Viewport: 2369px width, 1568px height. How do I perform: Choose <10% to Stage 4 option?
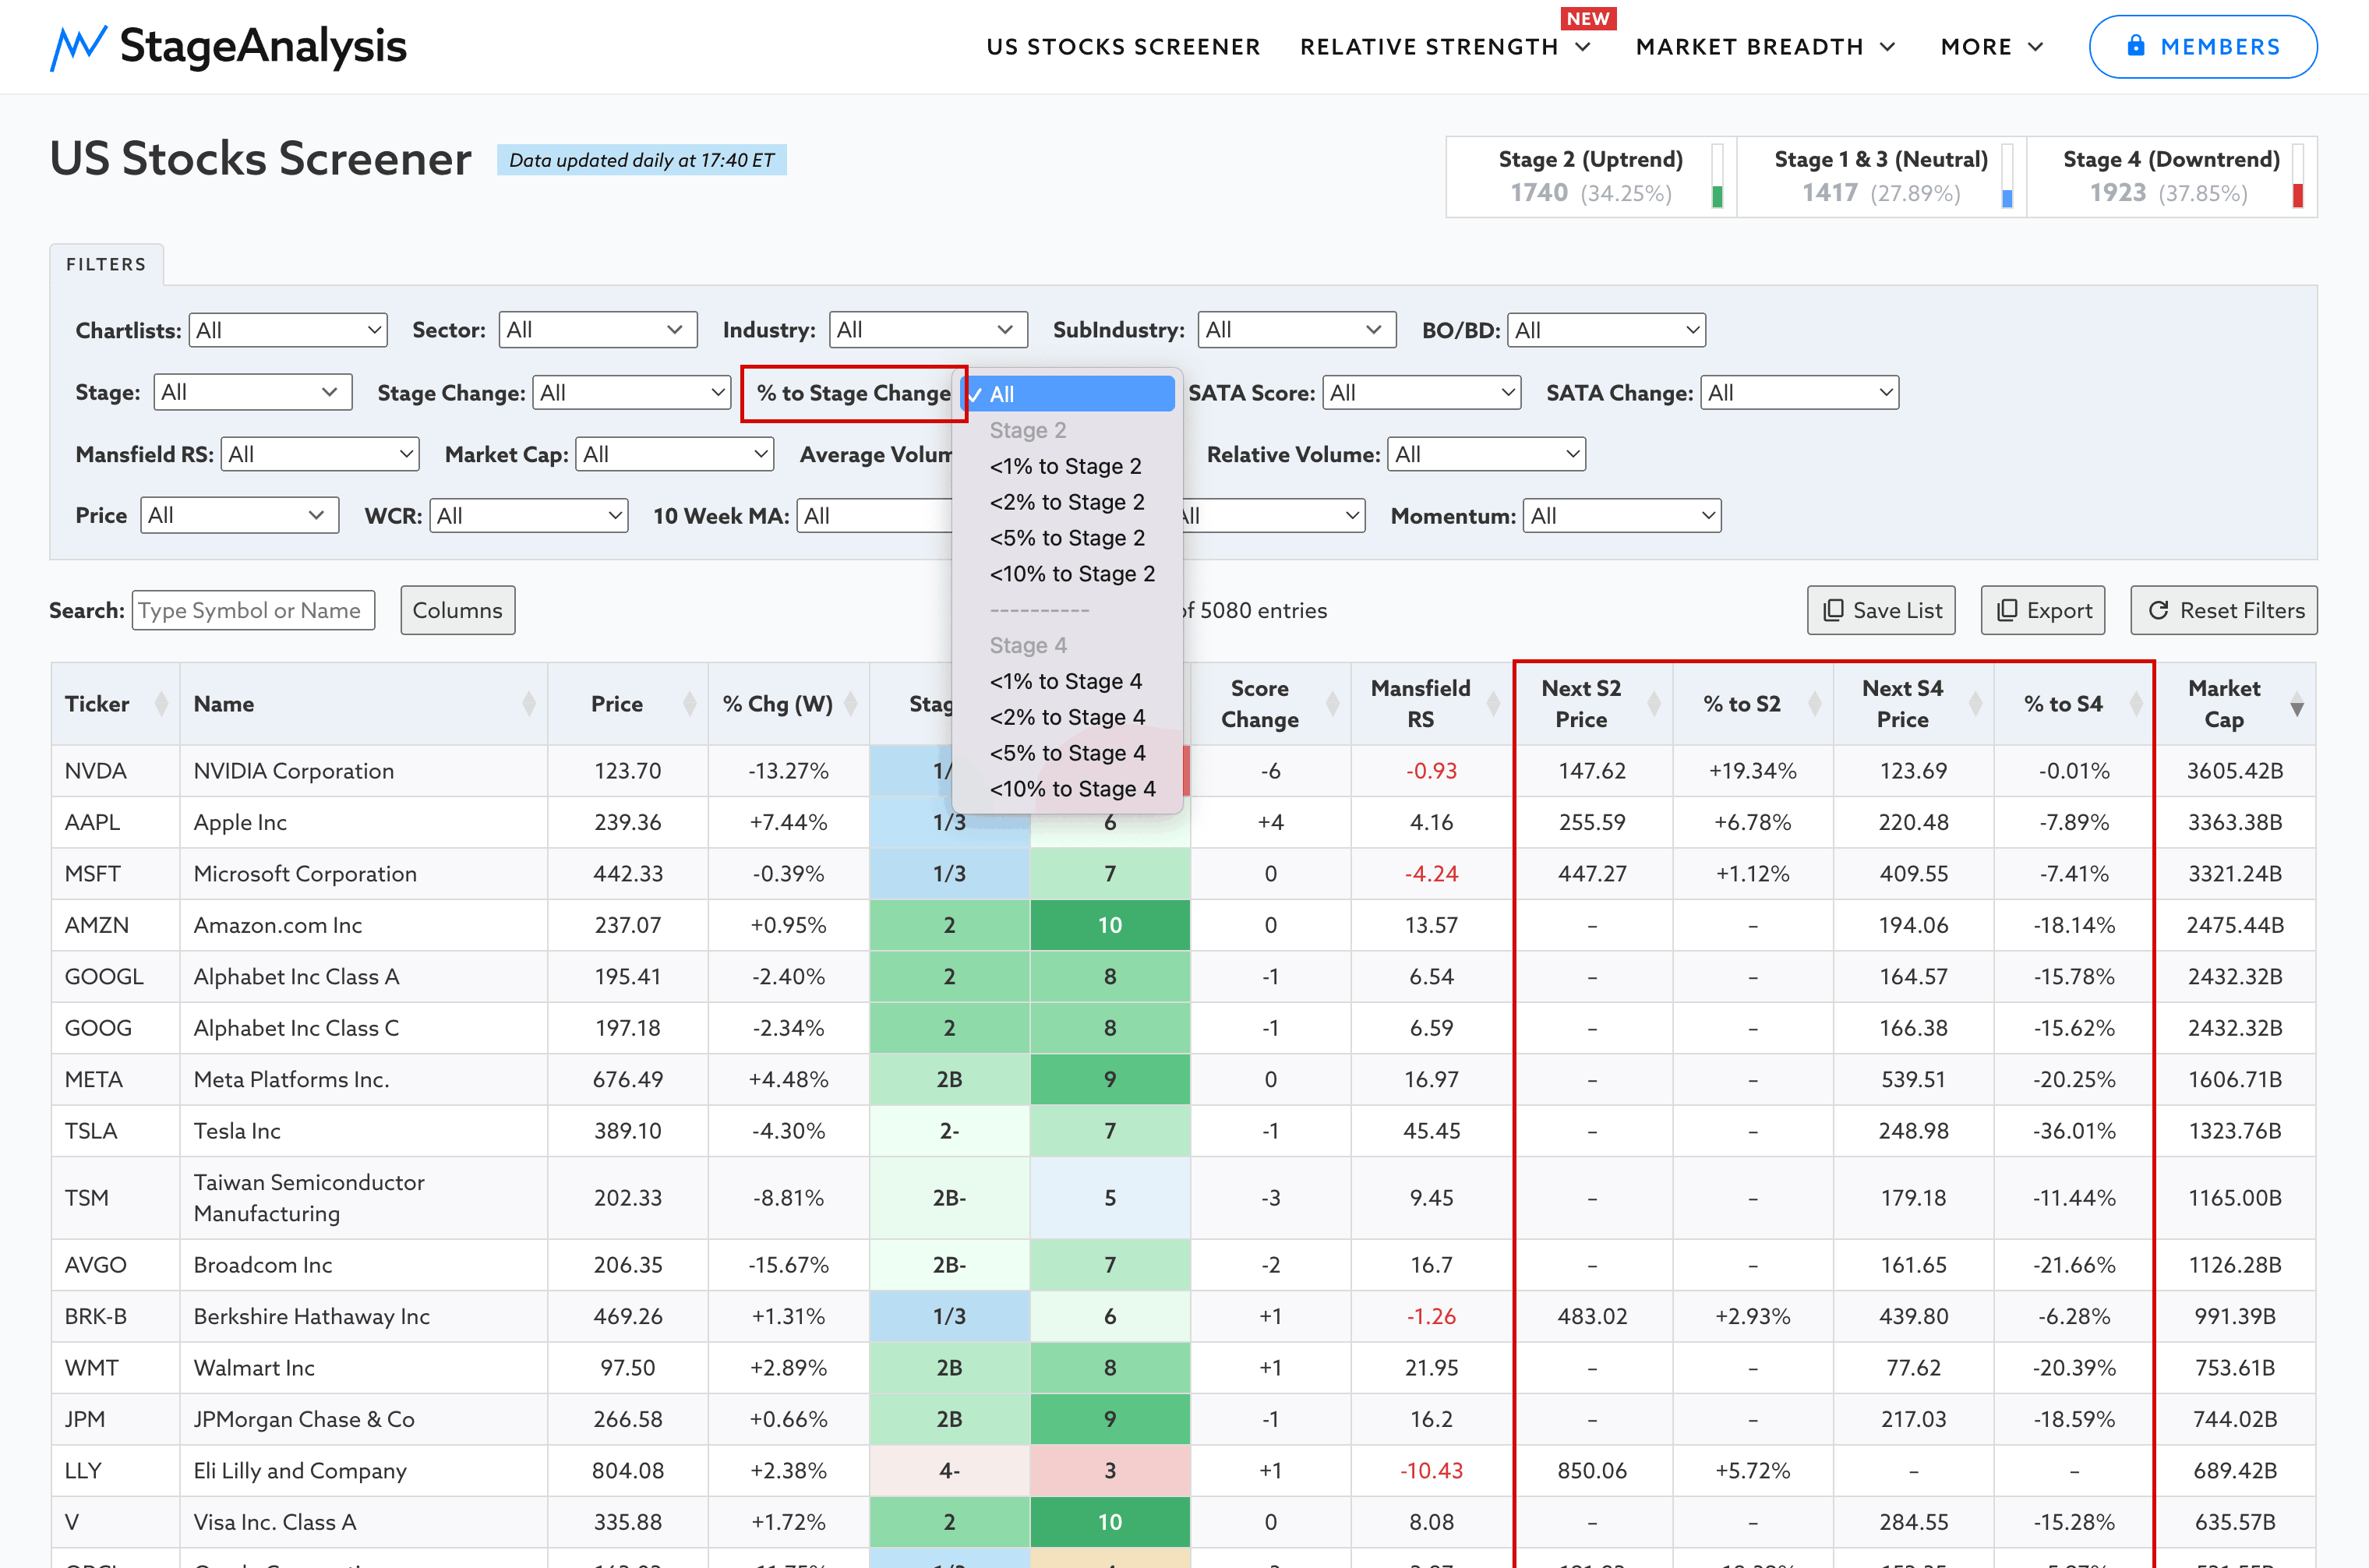(1068, 789)
